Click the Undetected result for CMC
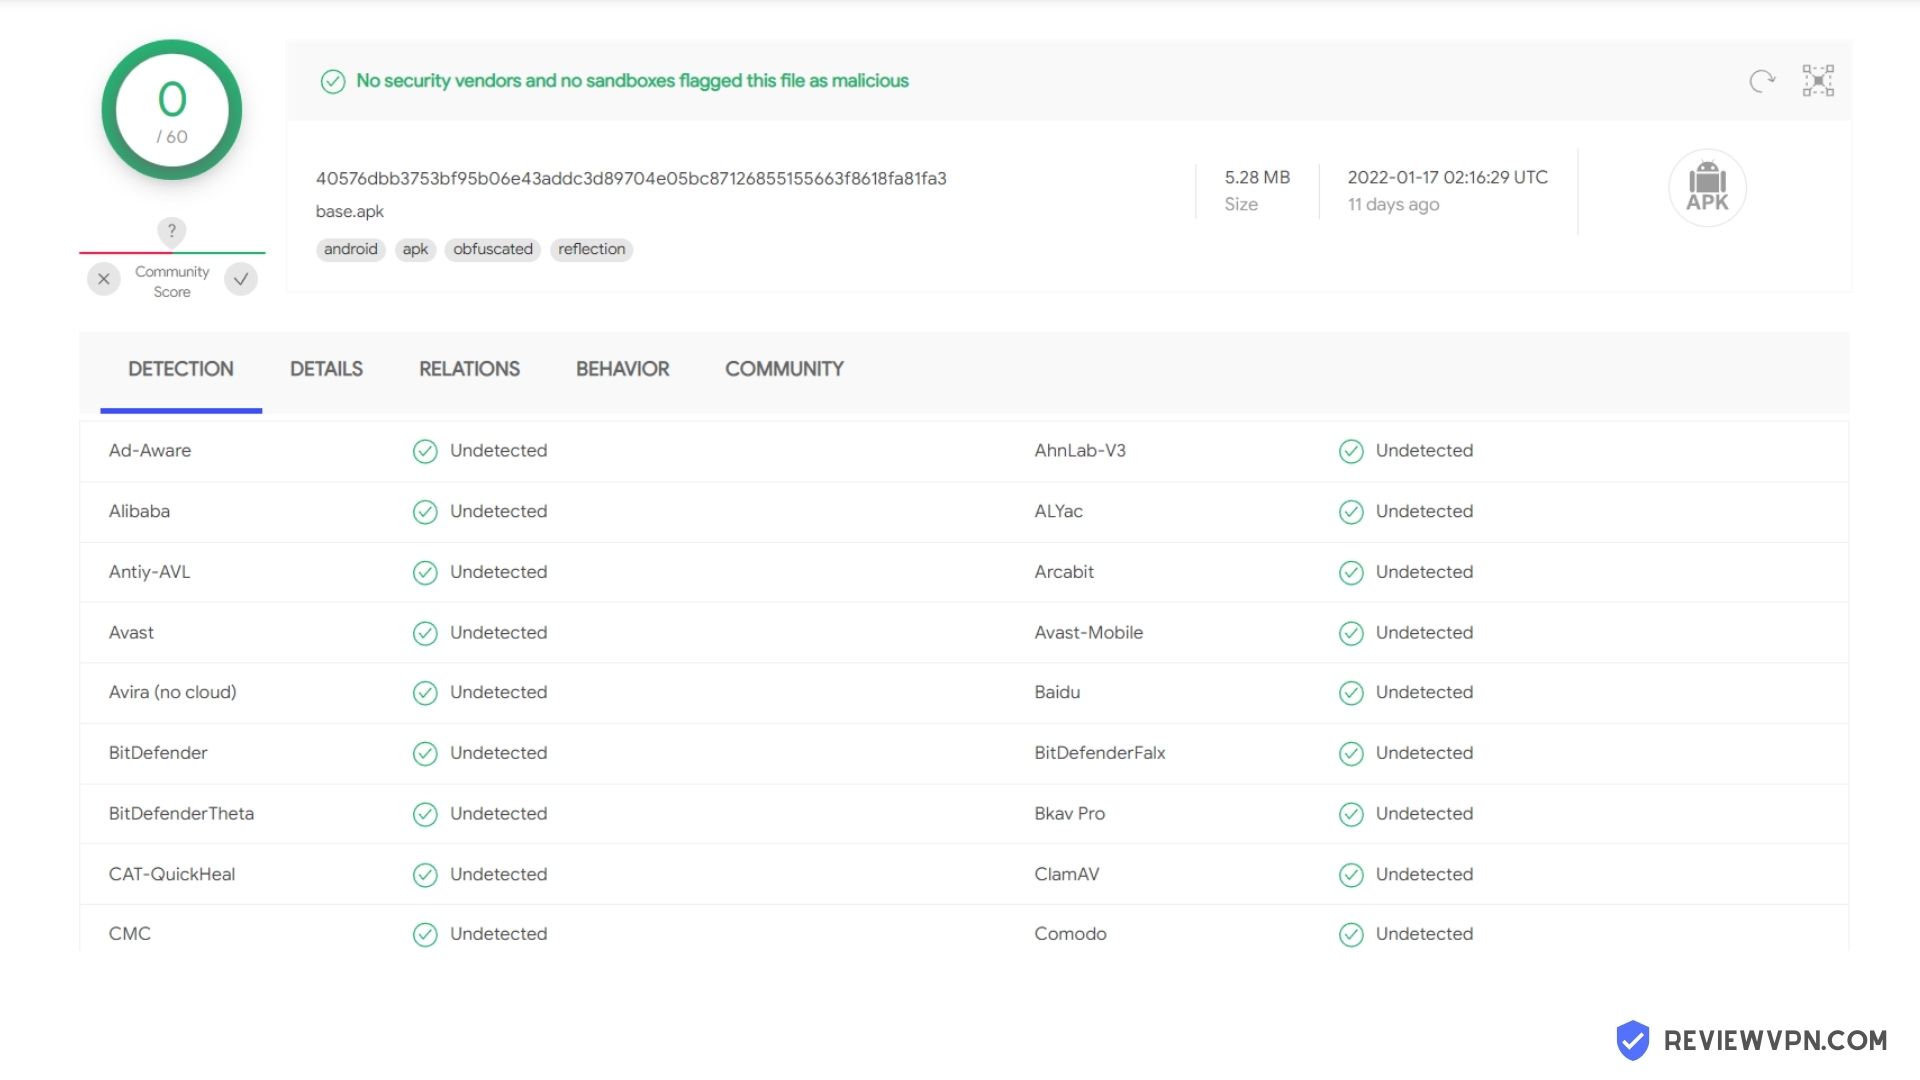 point(498,934)
